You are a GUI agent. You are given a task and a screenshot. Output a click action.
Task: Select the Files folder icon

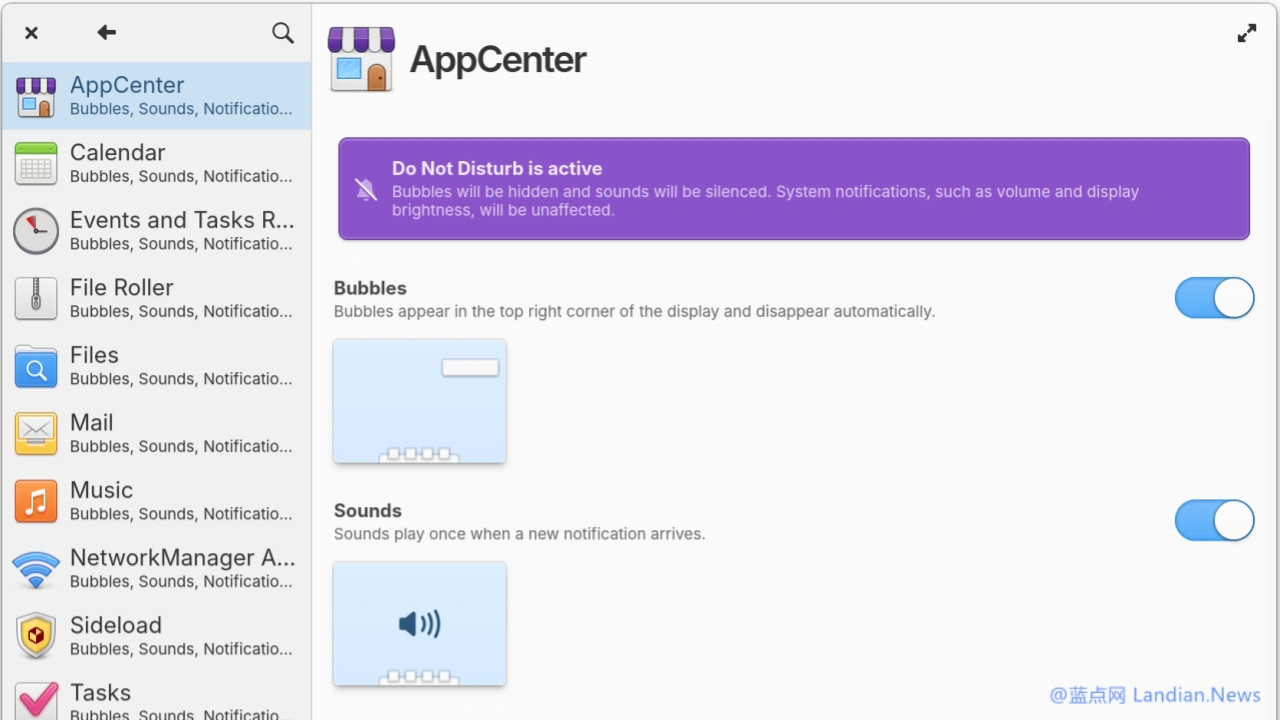(36, 367)
